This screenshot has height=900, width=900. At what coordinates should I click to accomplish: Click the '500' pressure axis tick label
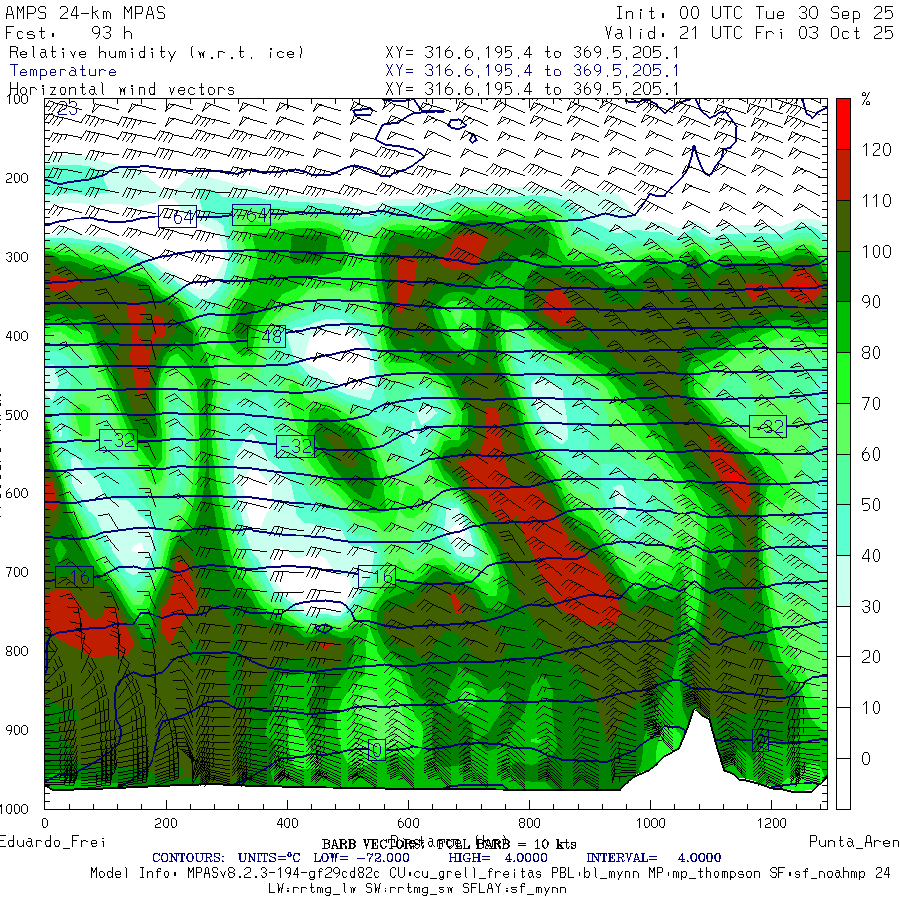pyautogui.click(x=17, y=415)
